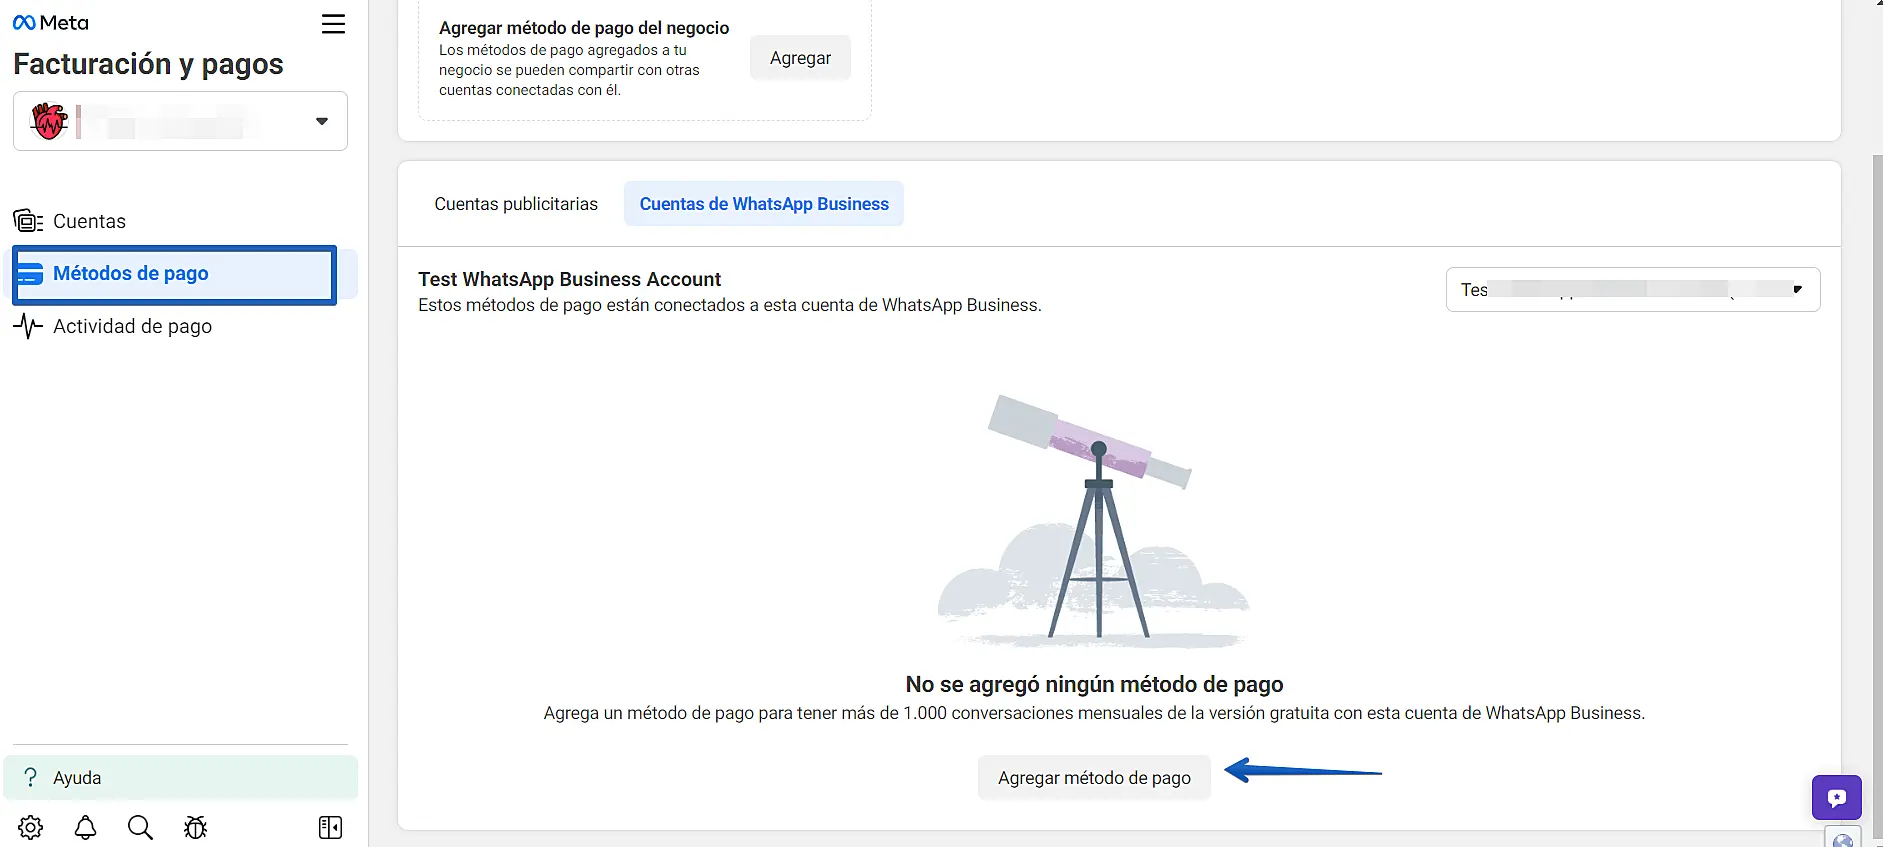Expand the business account selector dropdown
Screen dimensions: 1883x847
pos(321,121)
